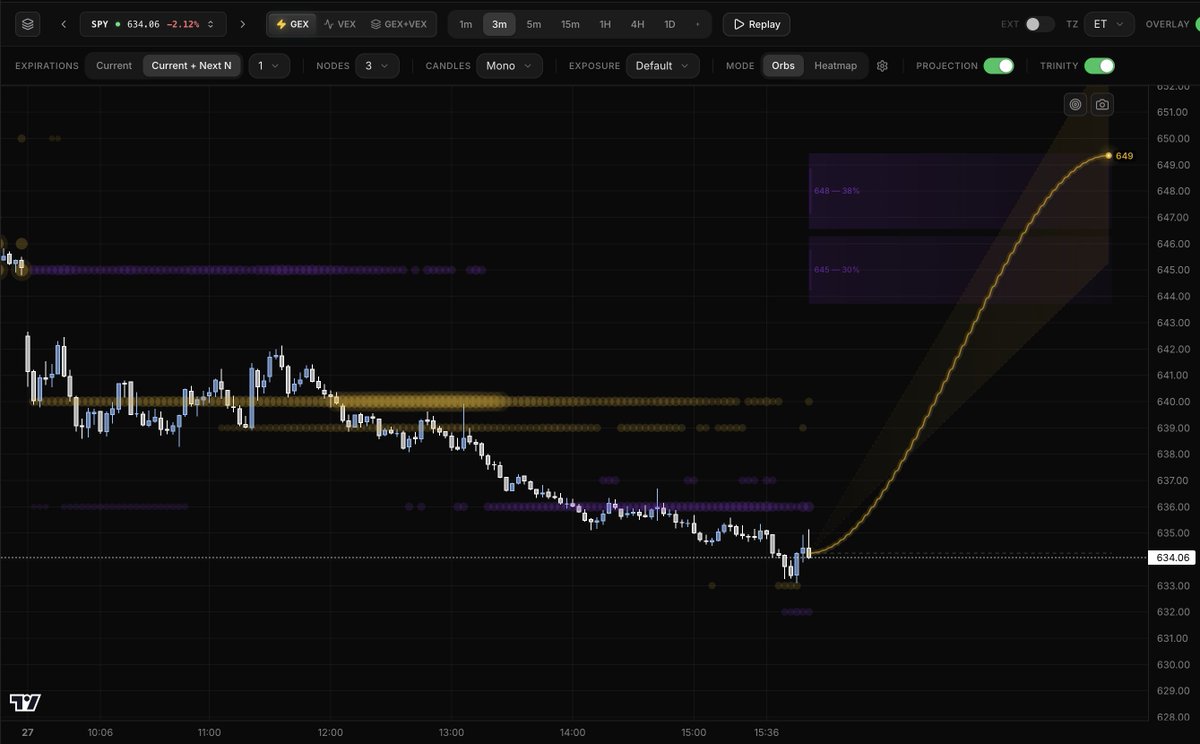Open the ET timezone dropdown

pyautogui.click(x=1109, y=24)
